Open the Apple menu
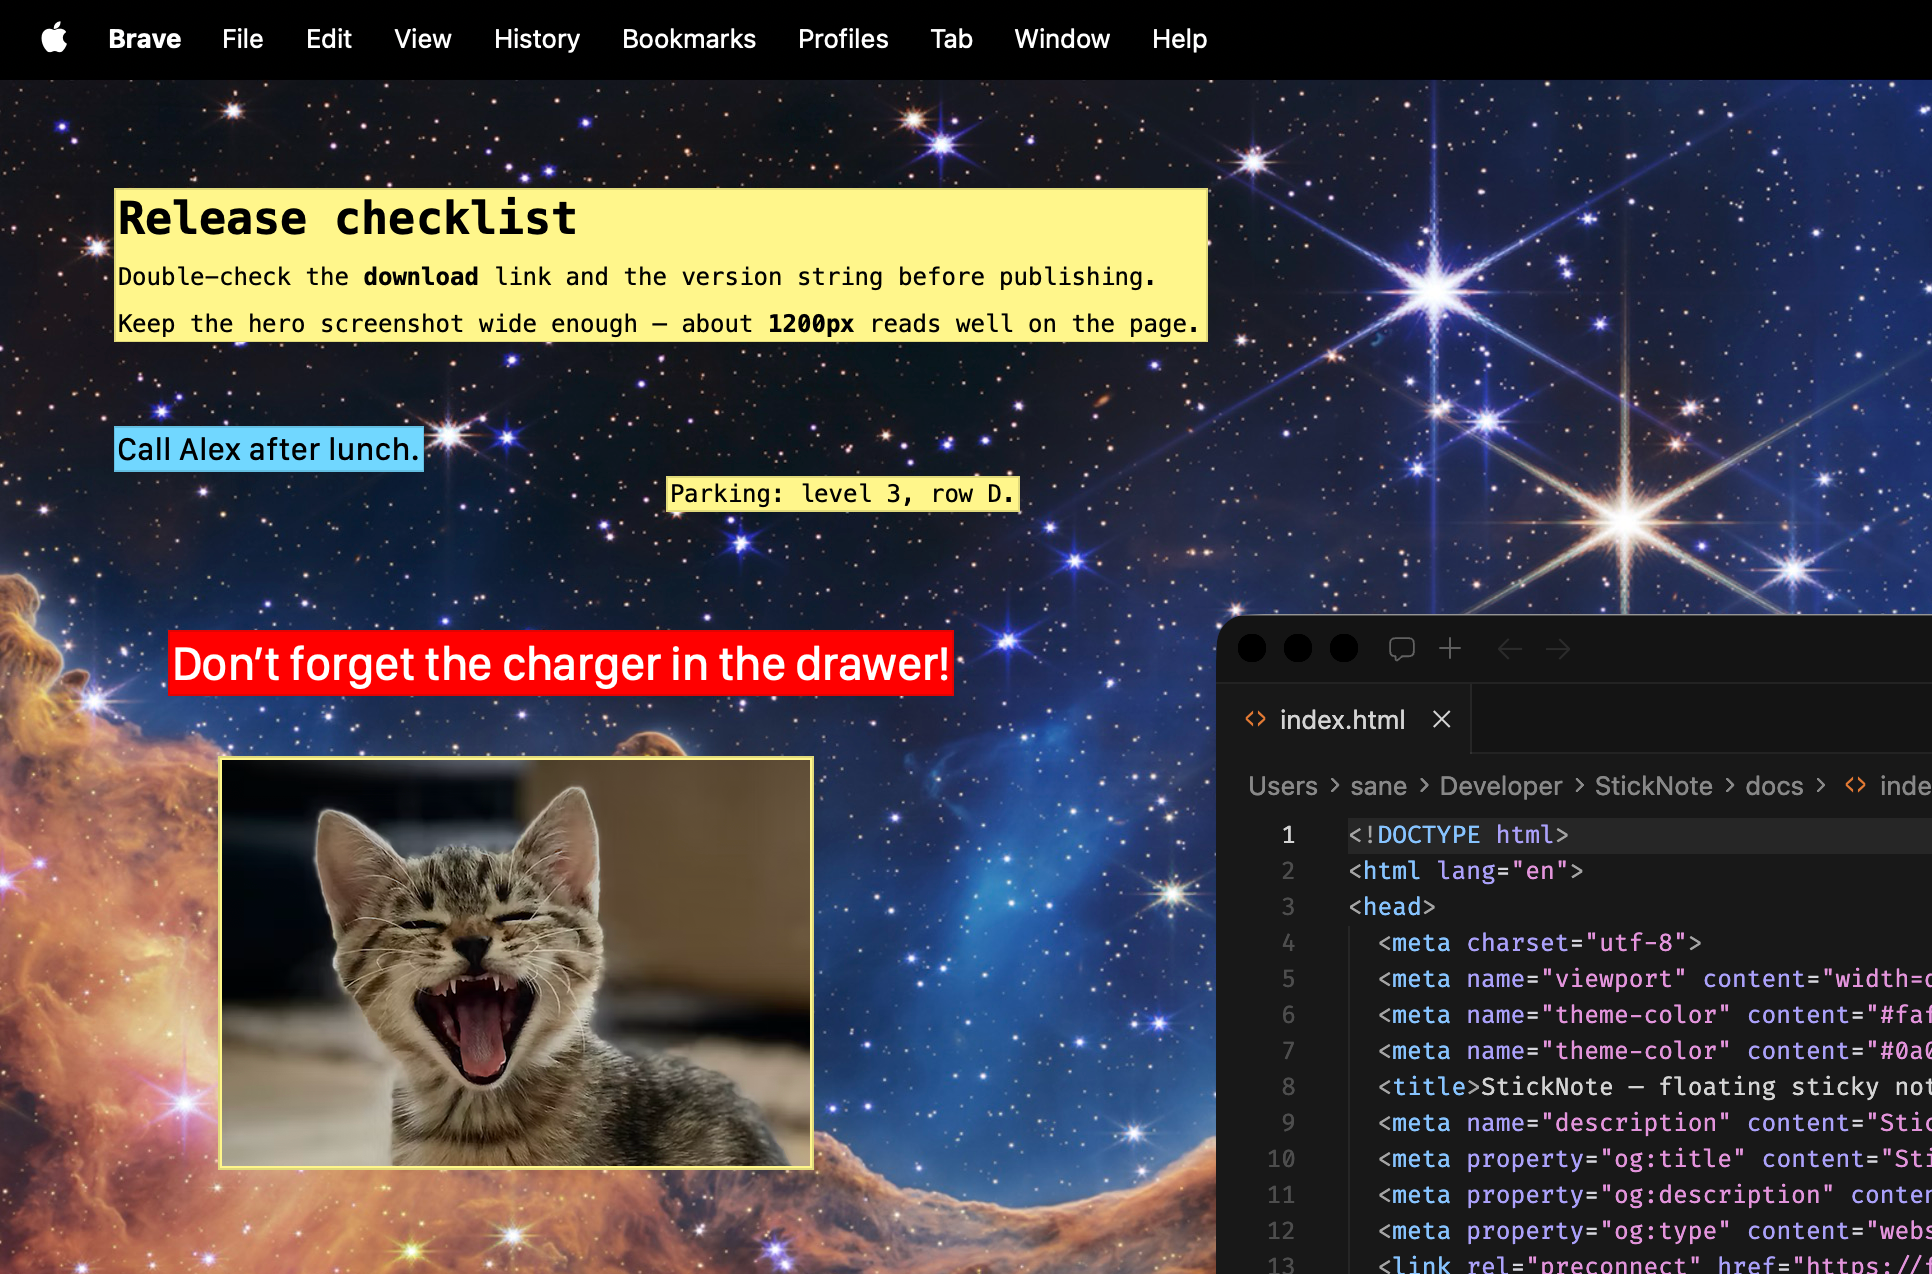 point(55,39)
